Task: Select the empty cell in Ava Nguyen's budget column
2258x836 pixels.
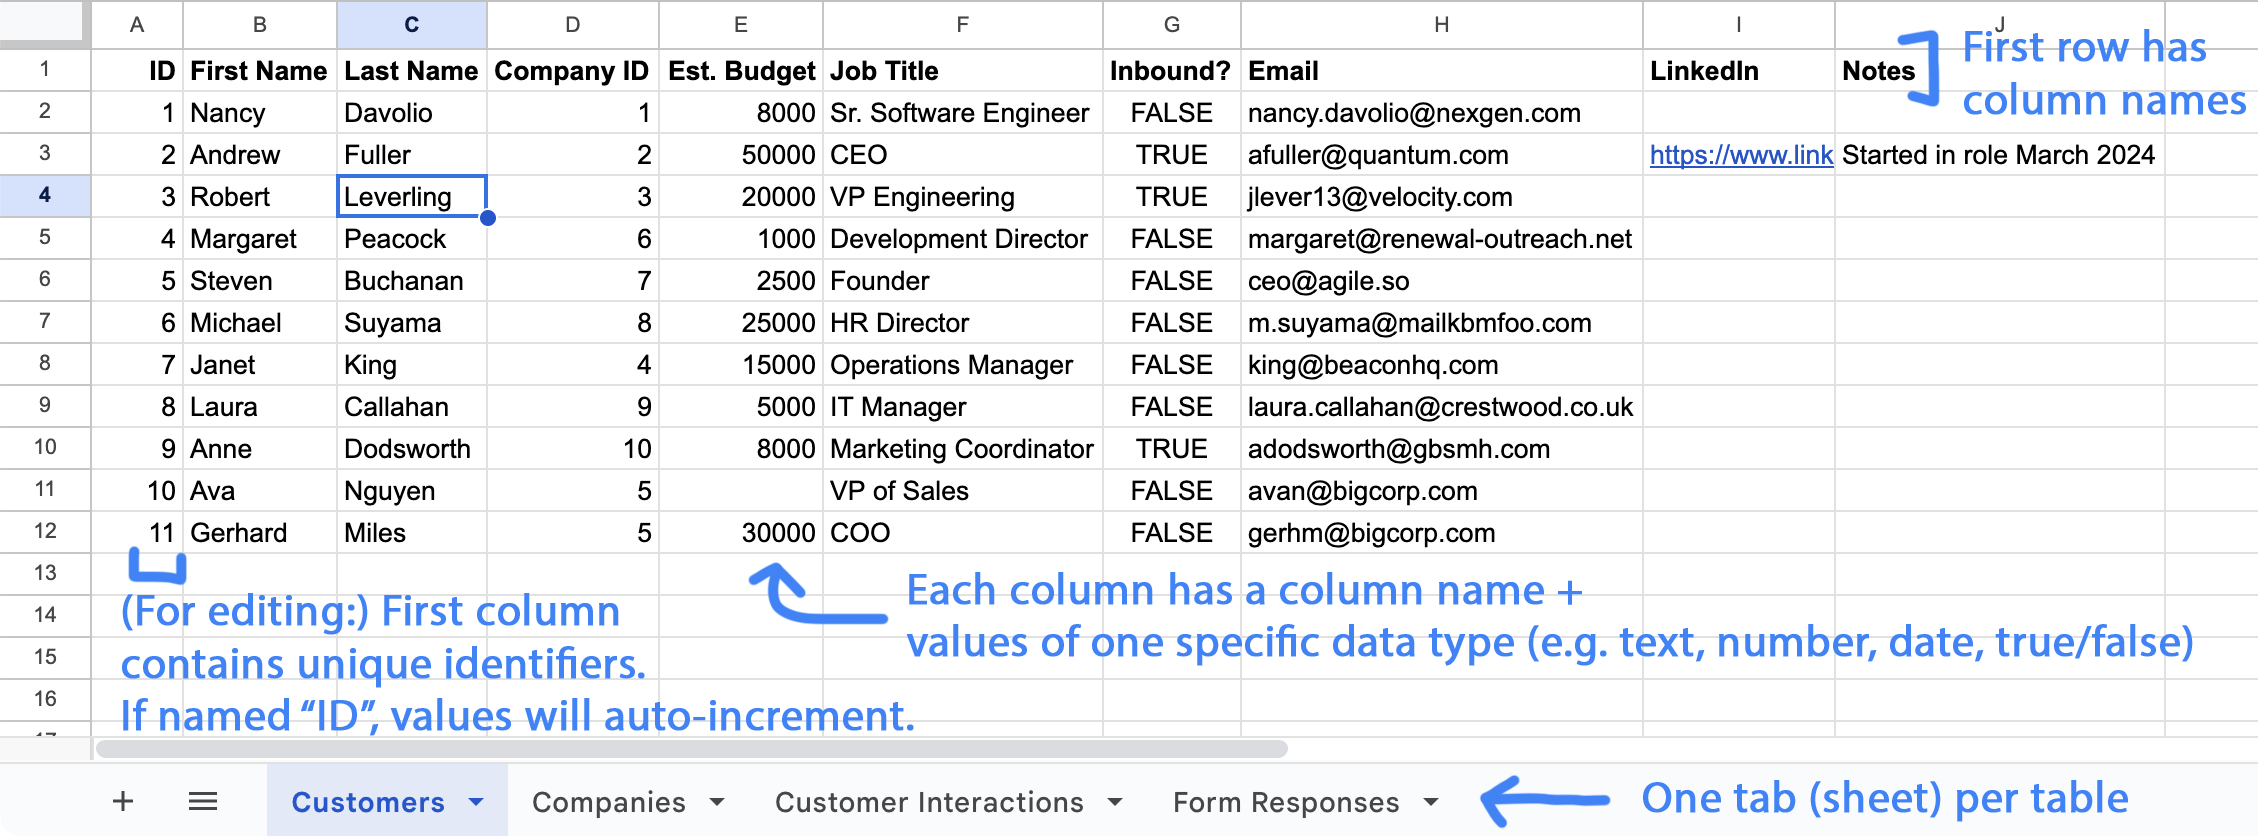Action: coord(741,490)
